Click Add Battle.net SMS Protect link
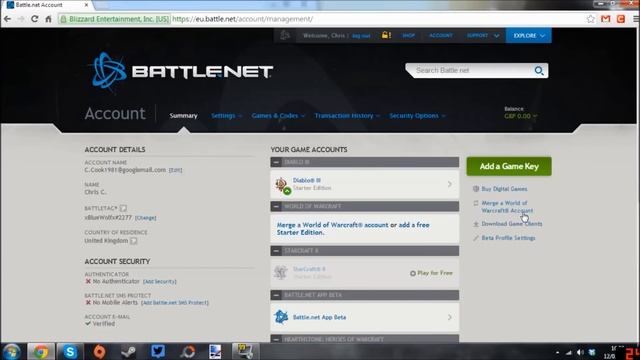This screenshot has width=640, height=360. (x=175, y=302)
